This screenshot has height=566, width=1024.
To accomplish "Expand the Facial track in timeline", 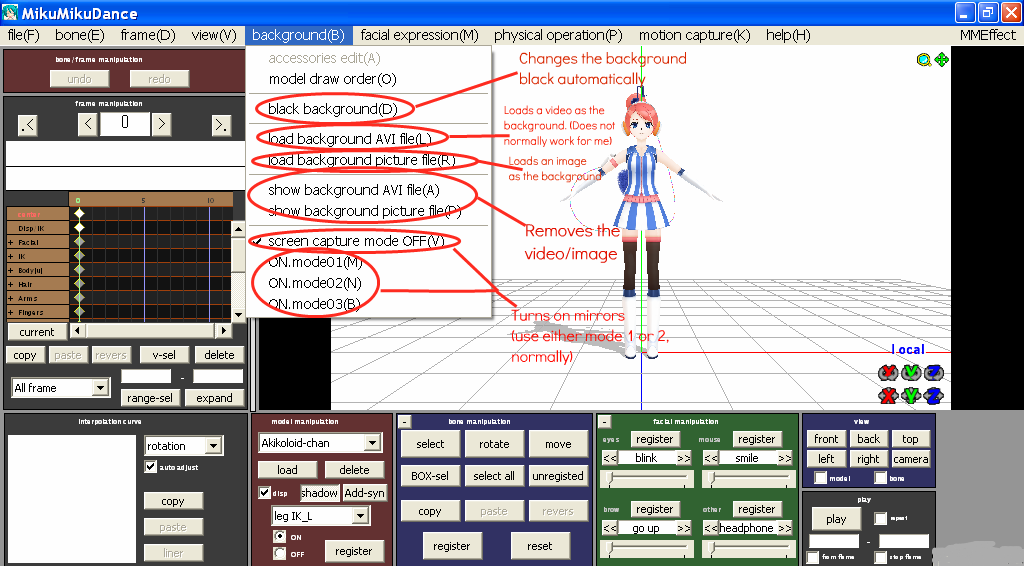I will click(10, 242).
